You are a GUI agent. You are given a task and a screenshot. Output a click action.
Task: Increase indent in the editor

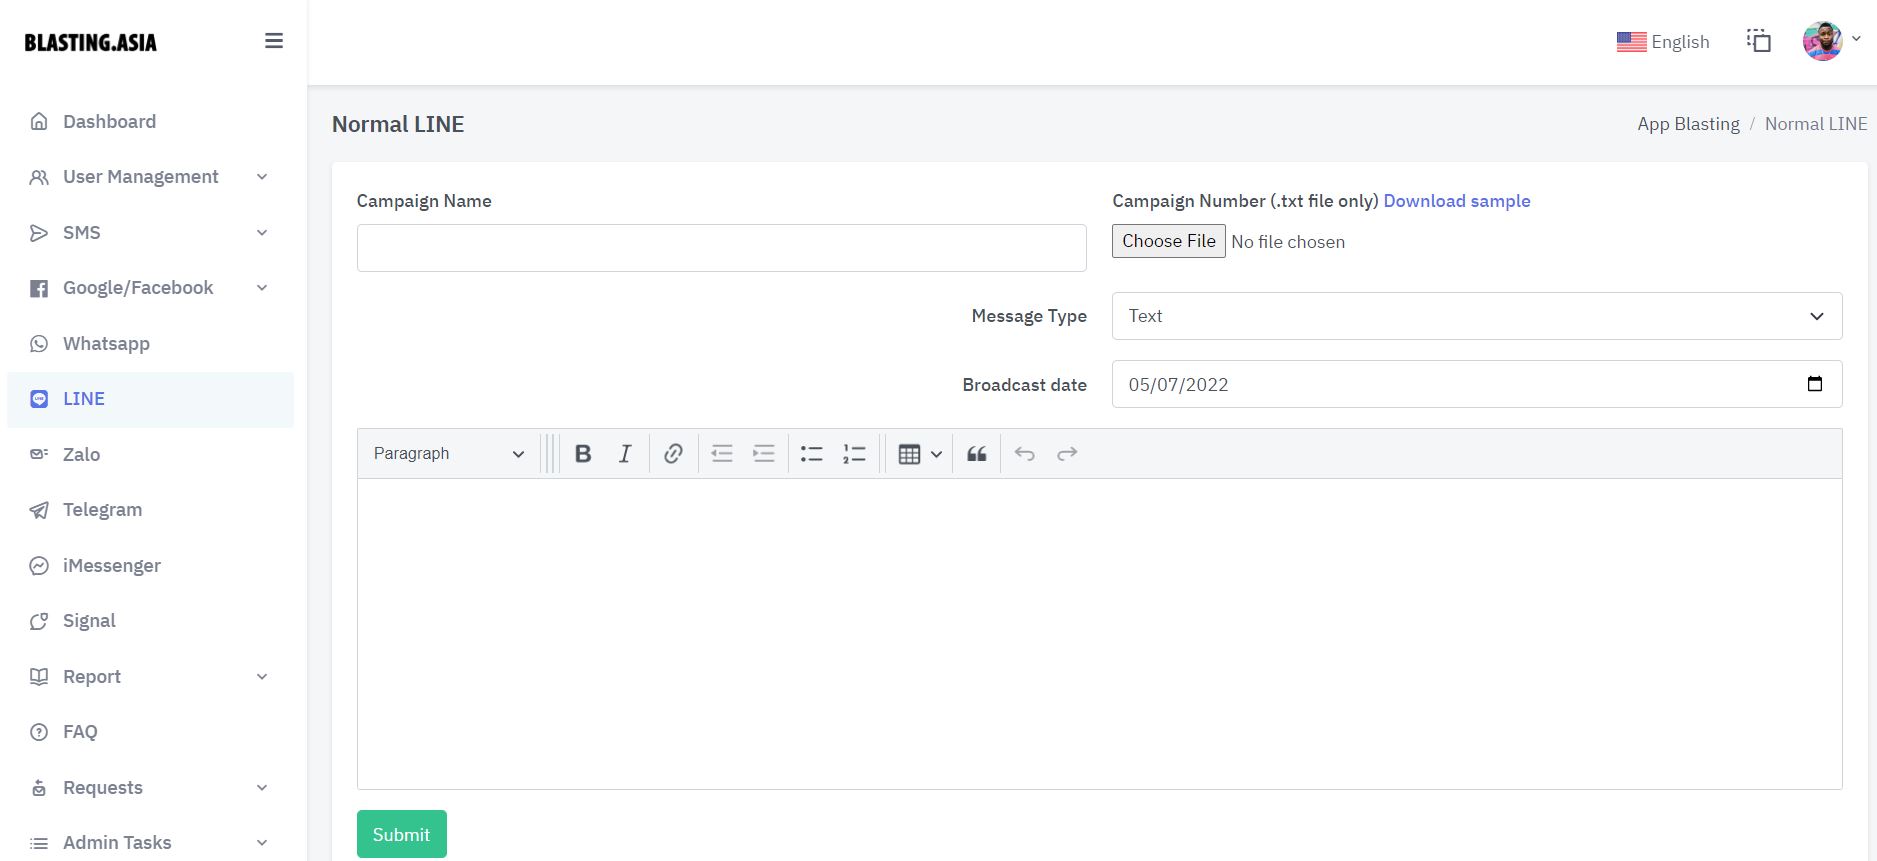tap(764, 454)
